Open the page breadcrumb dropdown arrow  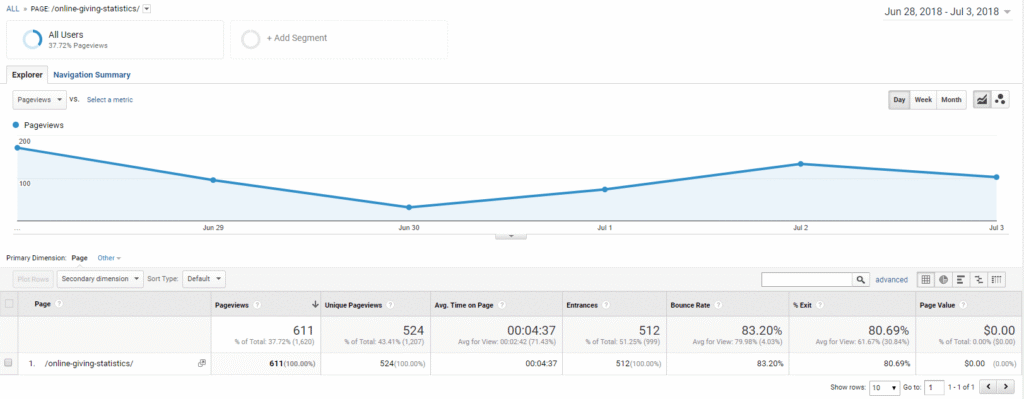click(x=147, y=8)
